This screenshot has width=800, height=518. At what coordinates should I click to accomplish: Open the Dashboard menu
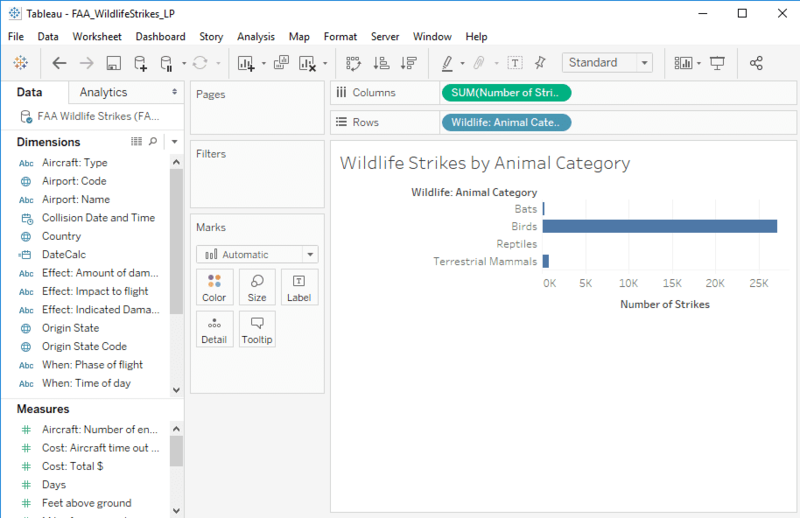160,37
